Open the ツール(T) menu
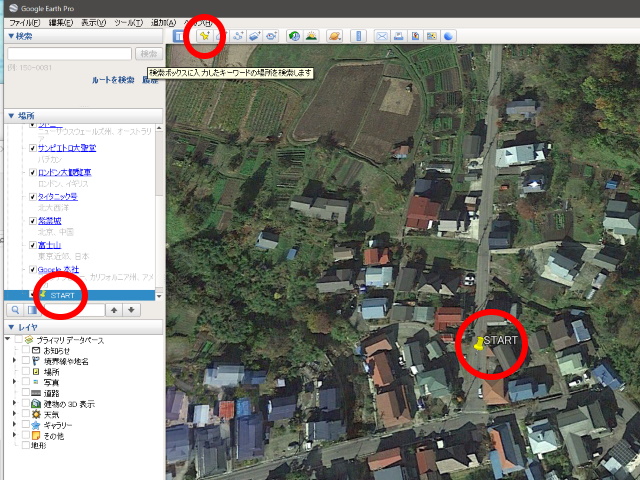Image resolution: width=640 pixels, height=480 pixels. click(129, 22)
